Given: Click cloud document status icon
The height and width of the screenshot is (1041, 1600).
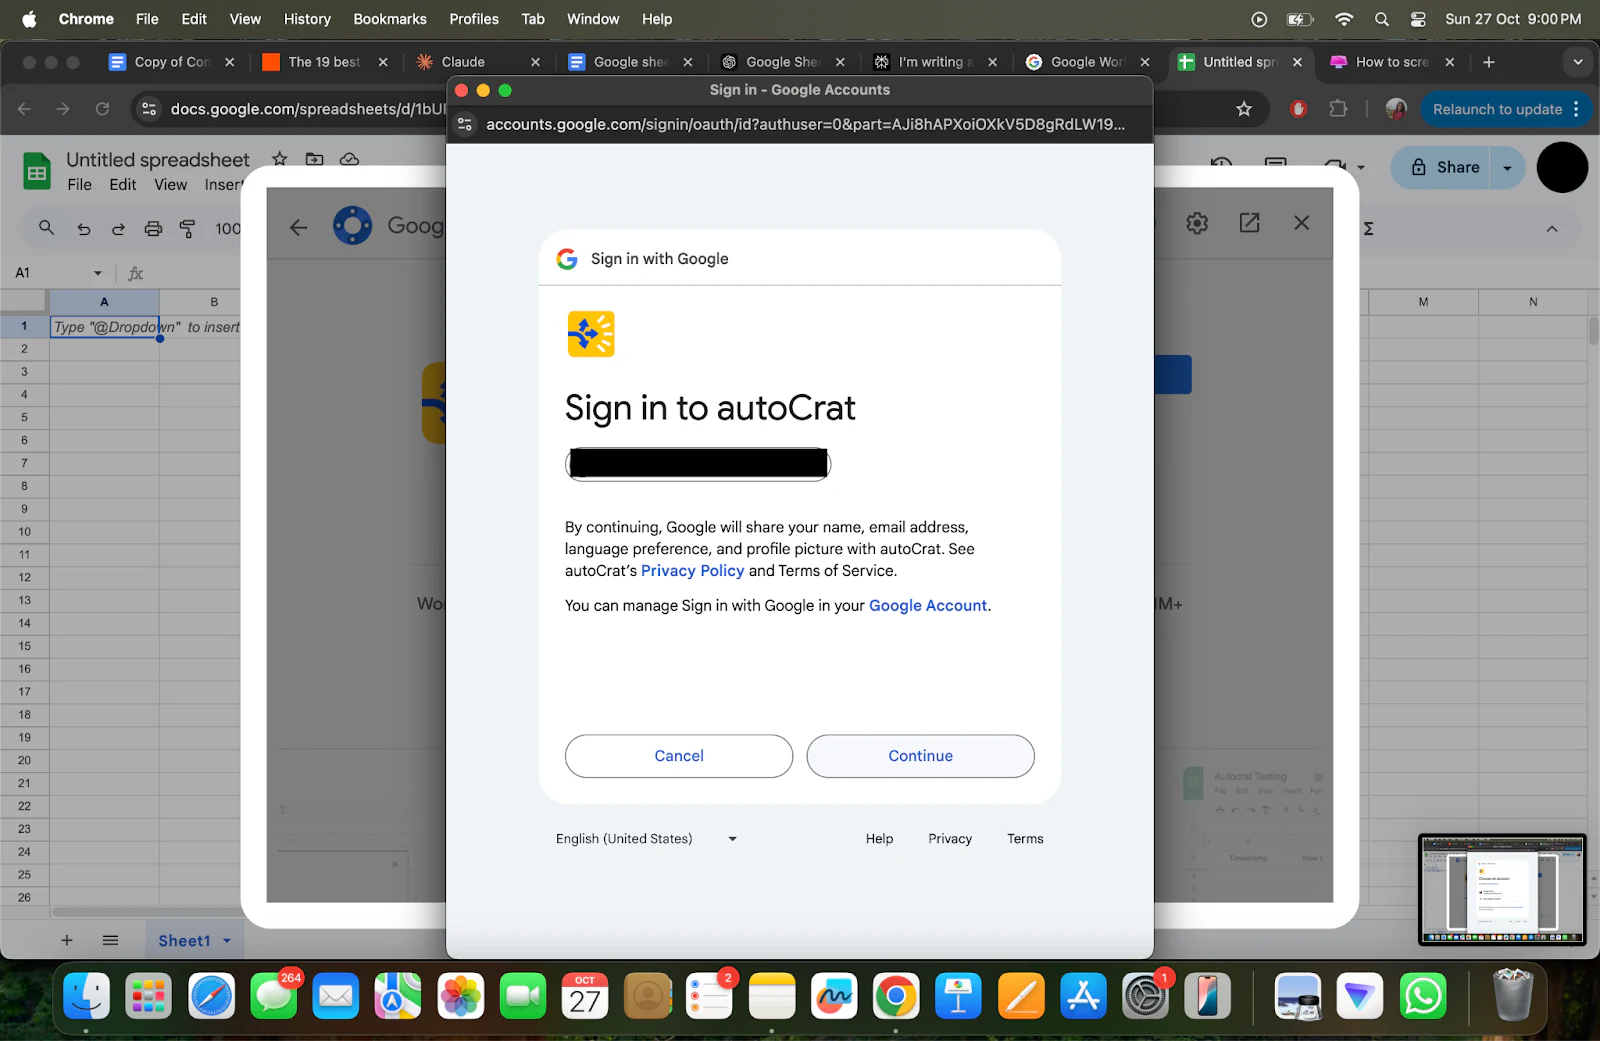Looking at the screenshot, I should pyautogui.click(x=349, y=159).
